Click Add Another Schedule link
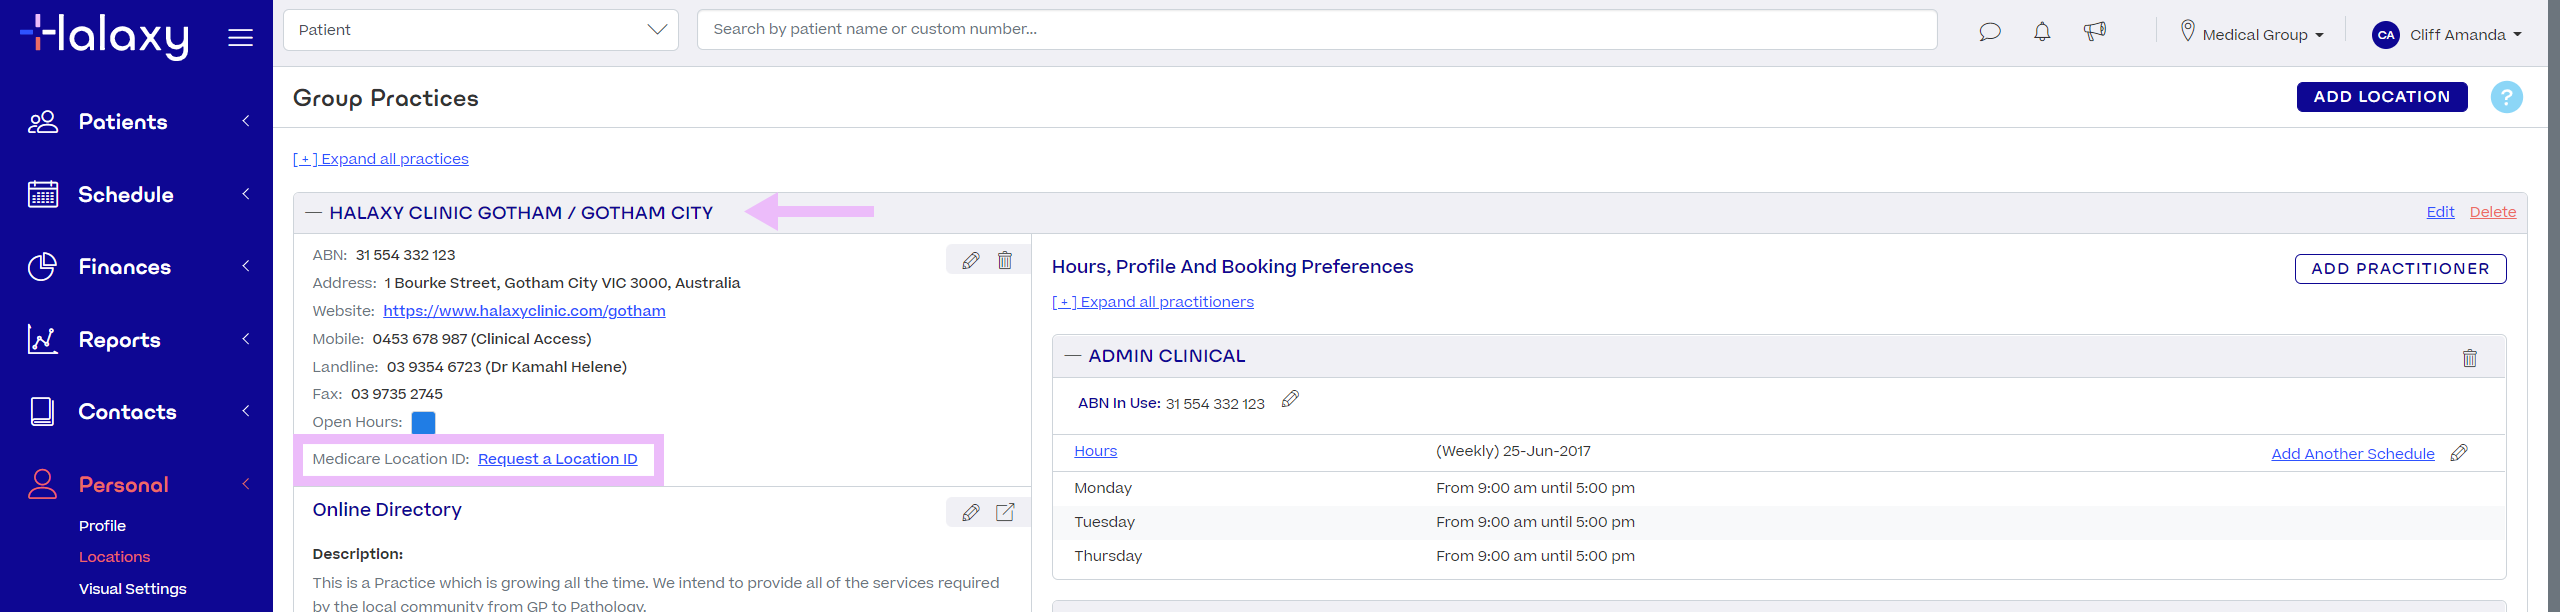Screen dimensions: 2560x612 (x=2353, y=454)
